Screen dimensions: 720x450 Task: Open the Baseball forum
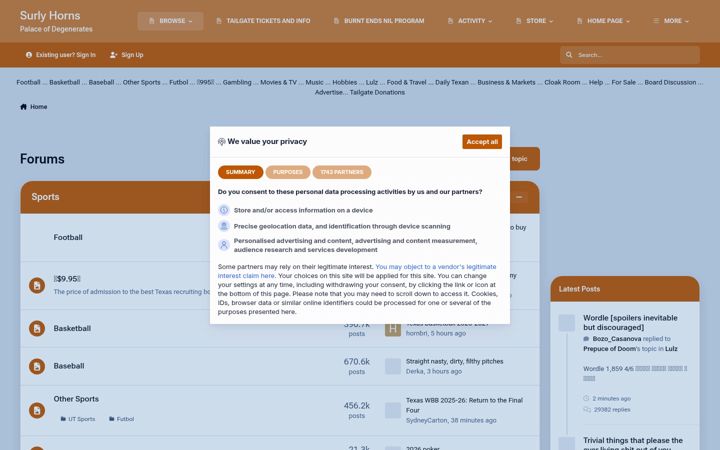(69, 366)
